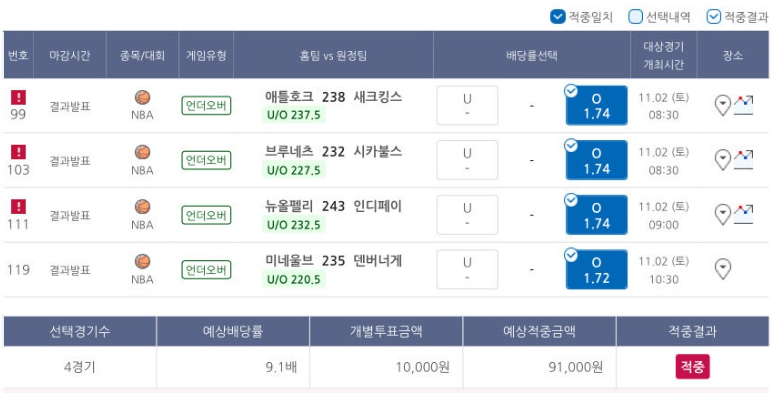This screenshot has height=402, width=772.
Task: Check the 선택내역 checkbox
Action: 635,17
